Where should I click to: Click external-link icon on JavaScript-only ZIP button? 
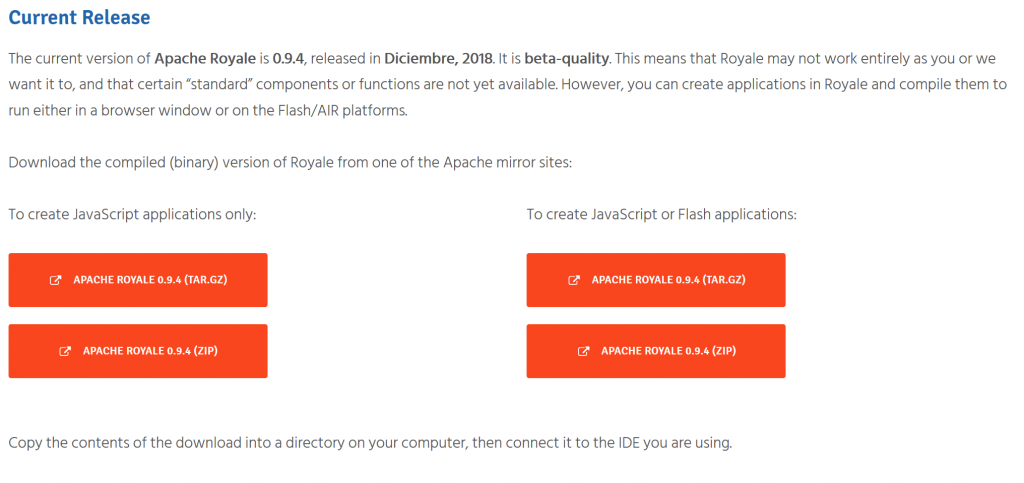pos(66,351)
